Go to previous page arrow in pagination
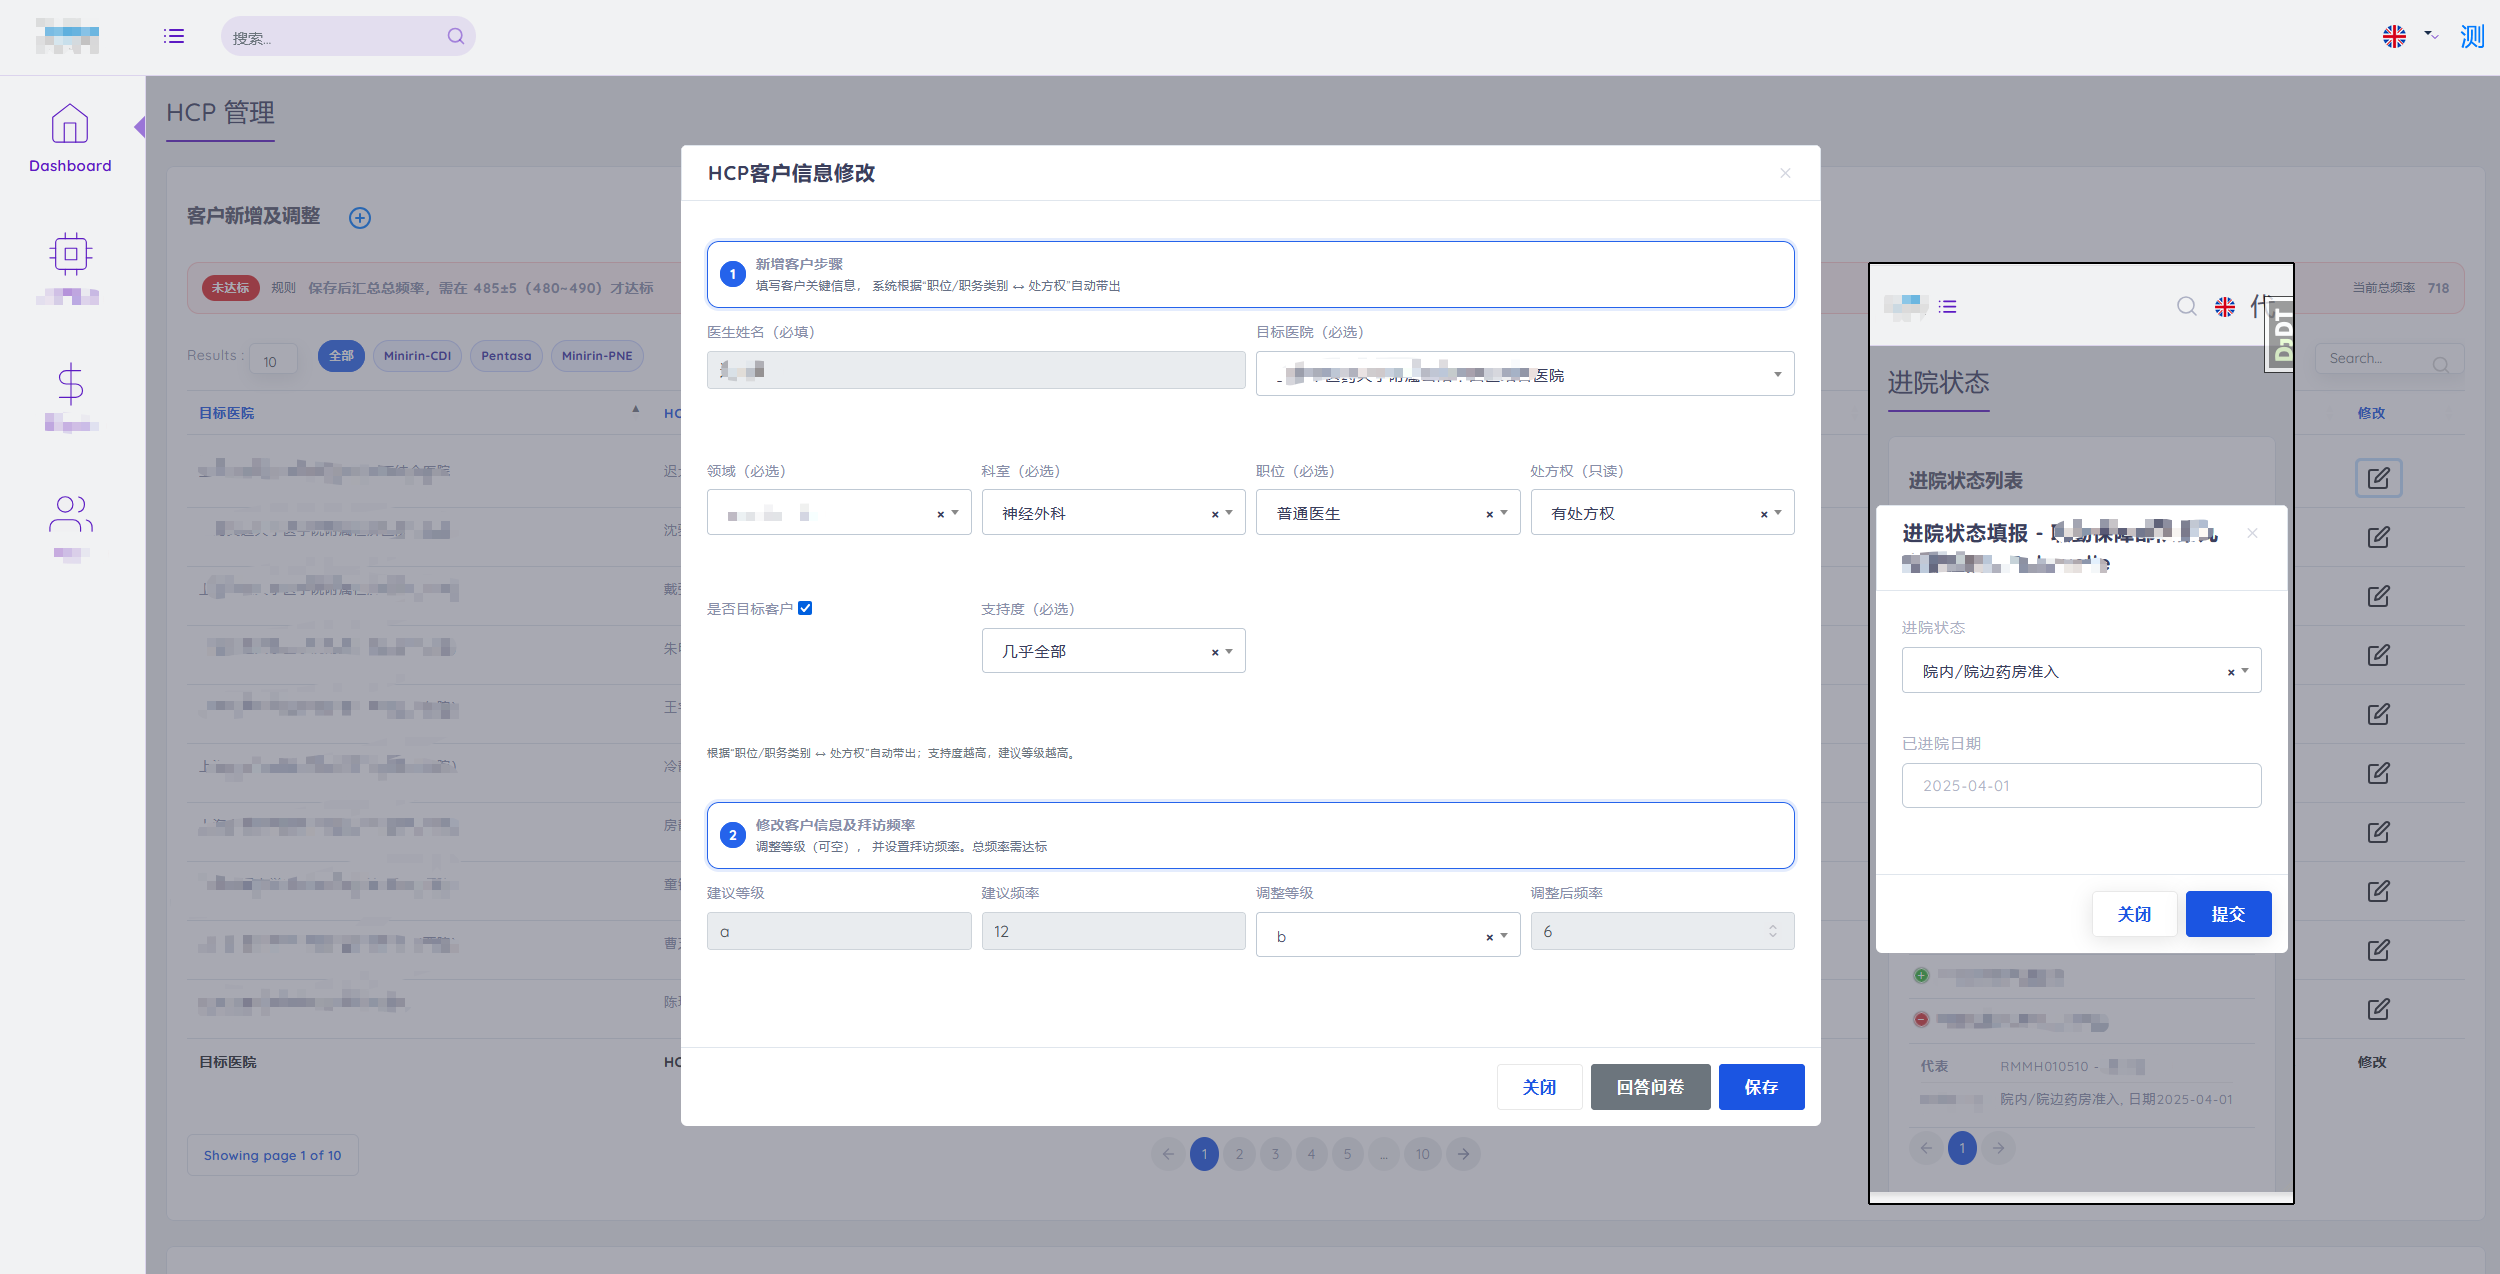Screen dimensions: 2500x1274 pos(1167,1154)
